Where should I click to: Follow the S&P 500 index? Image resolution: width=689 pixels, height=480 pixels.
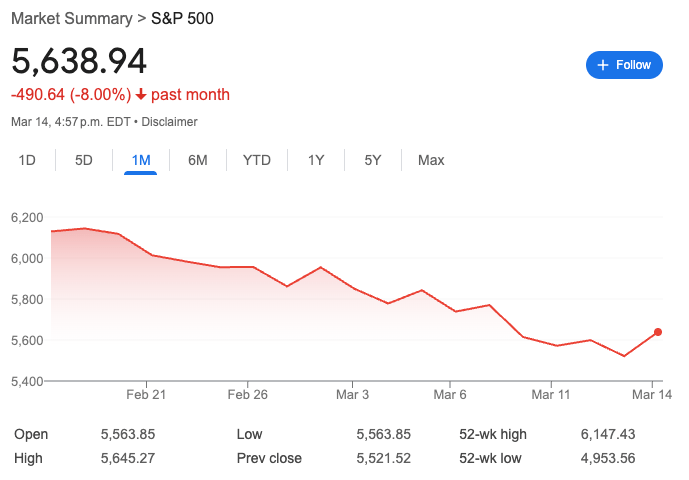click(624, 65)
